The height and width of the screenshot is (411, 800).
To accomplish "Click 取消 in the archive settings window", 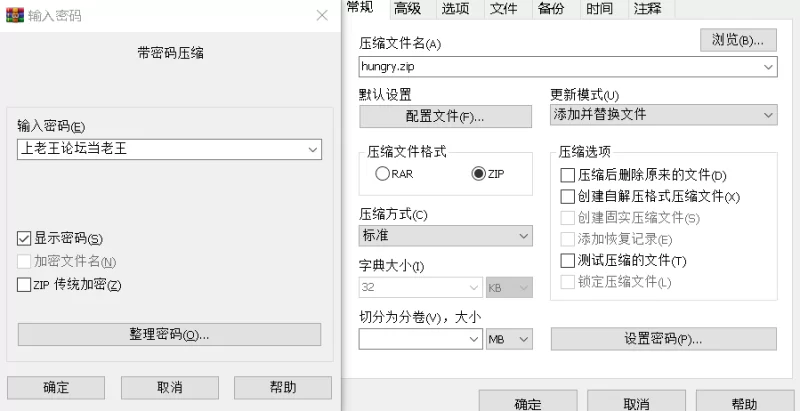I will pyautogui.click(x=636, y=401).
